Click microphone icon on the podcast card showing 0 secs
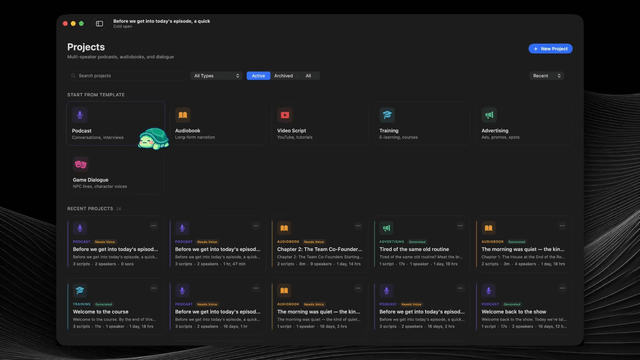 click(80, 228)
